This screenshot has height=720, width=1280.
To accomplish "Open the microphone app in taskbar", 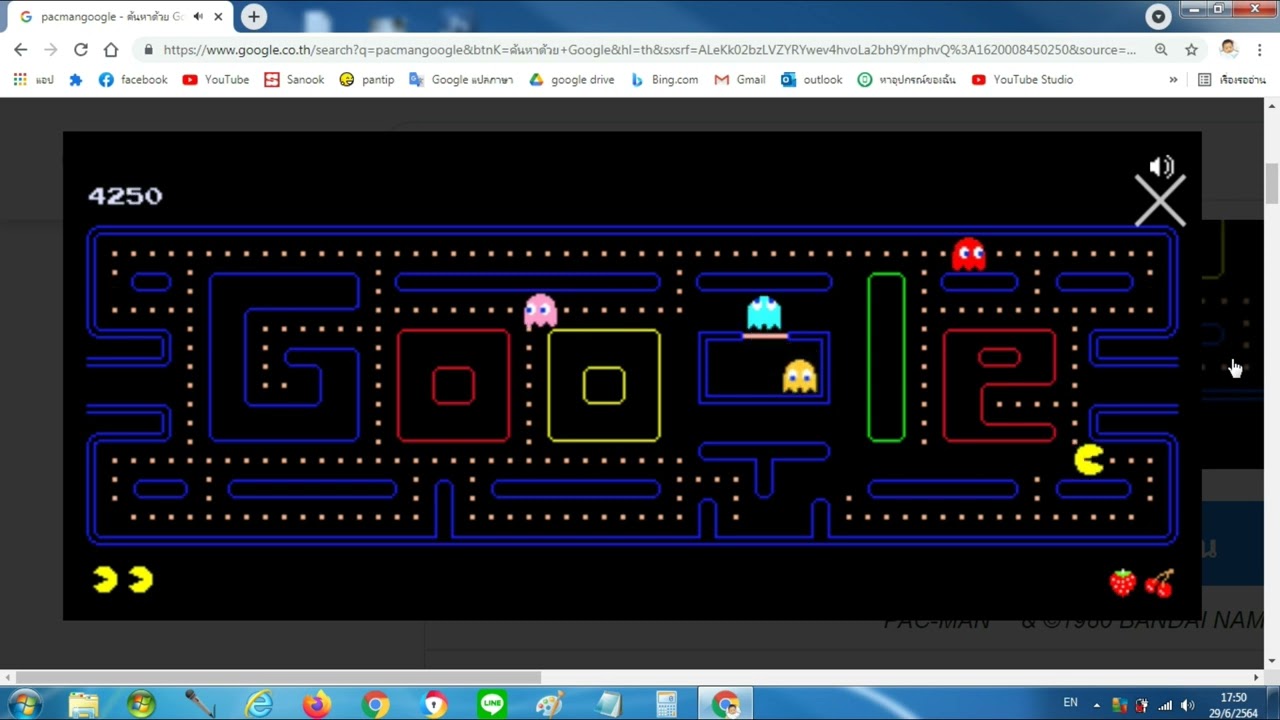I will pyautogui.click(x=200, y=705).
